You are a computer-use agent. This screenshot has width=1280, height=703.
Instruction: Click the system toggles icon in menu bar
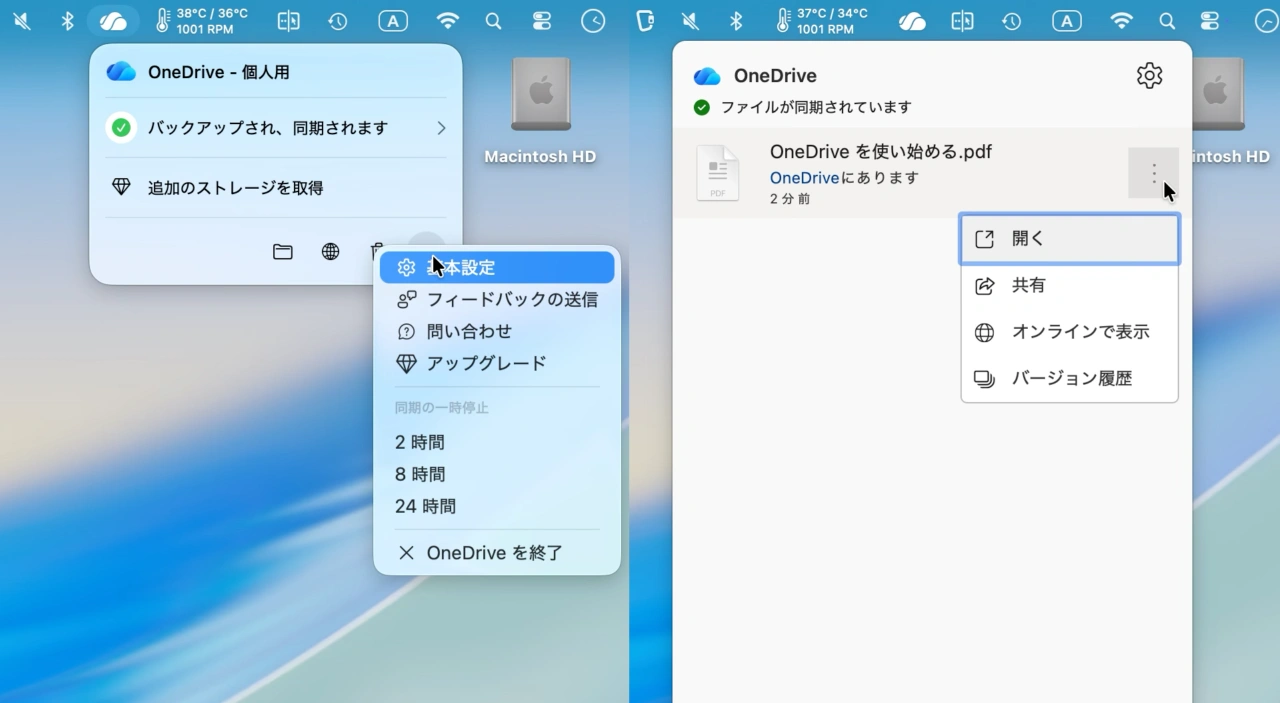coord(541,20)
